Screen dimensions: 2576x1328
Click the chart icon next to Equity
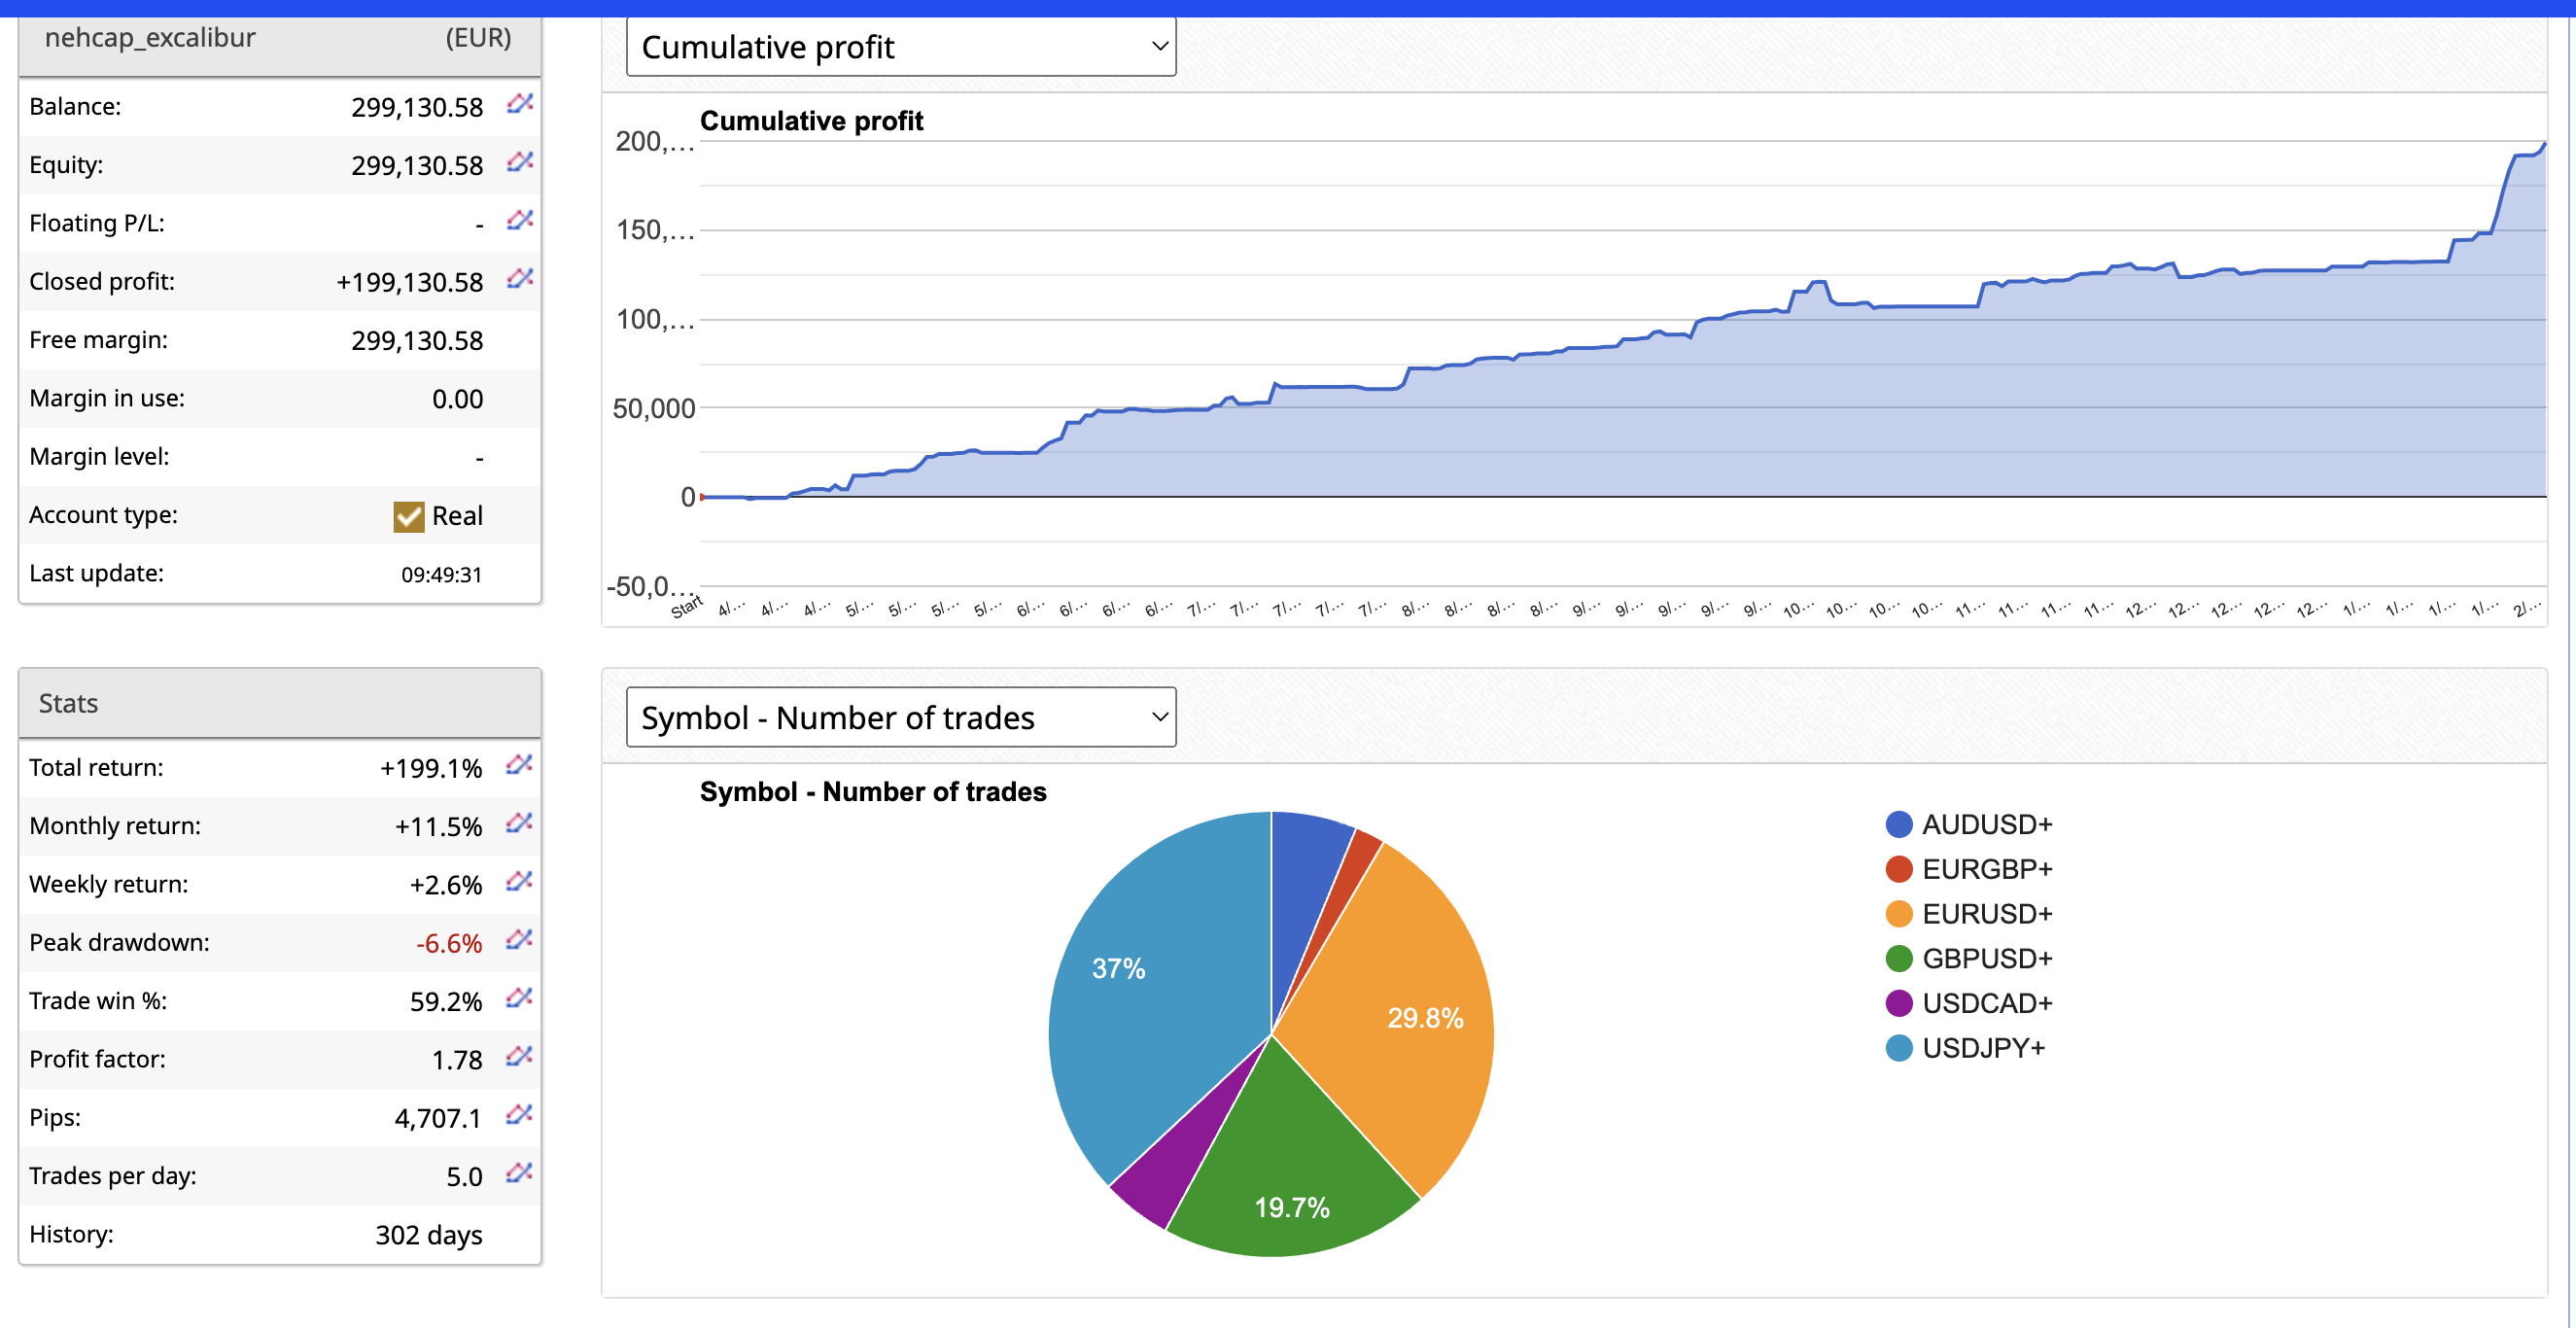[x=519, y=162]
